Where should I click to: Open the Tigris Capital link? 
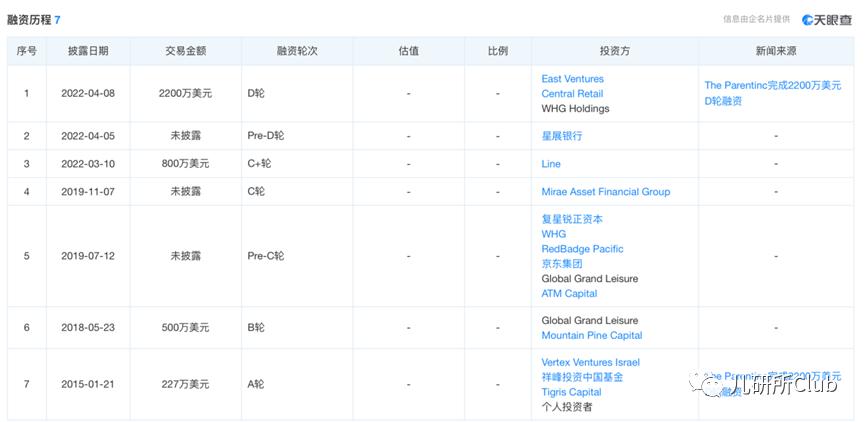click(571, 392)
